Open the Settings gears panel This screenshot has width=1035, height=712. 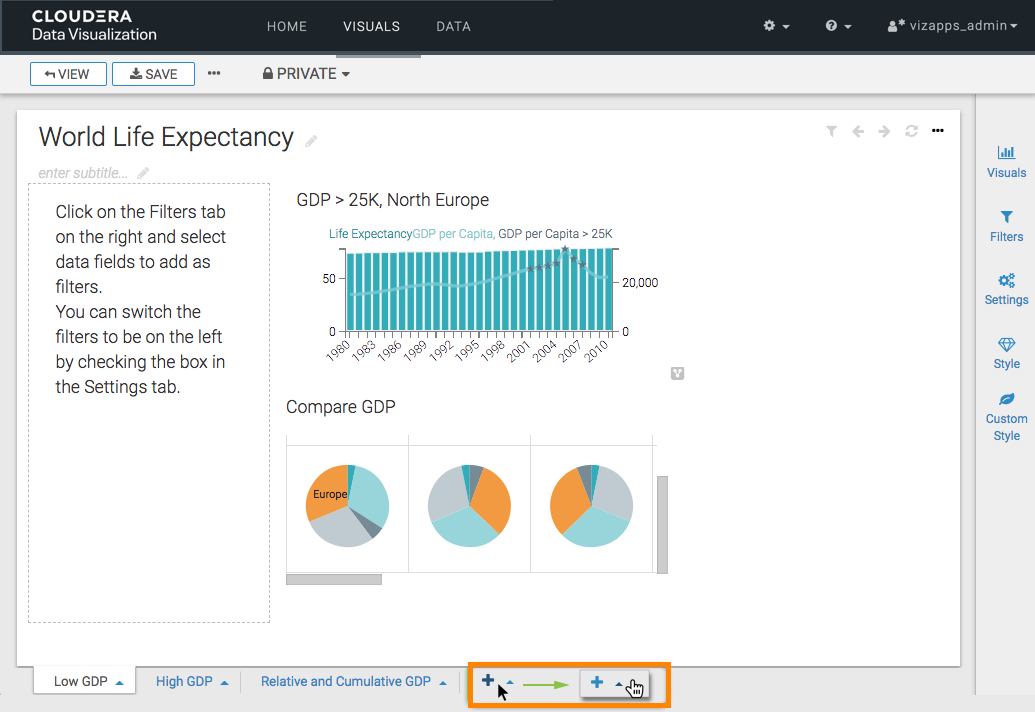(x=1006, y=289)
